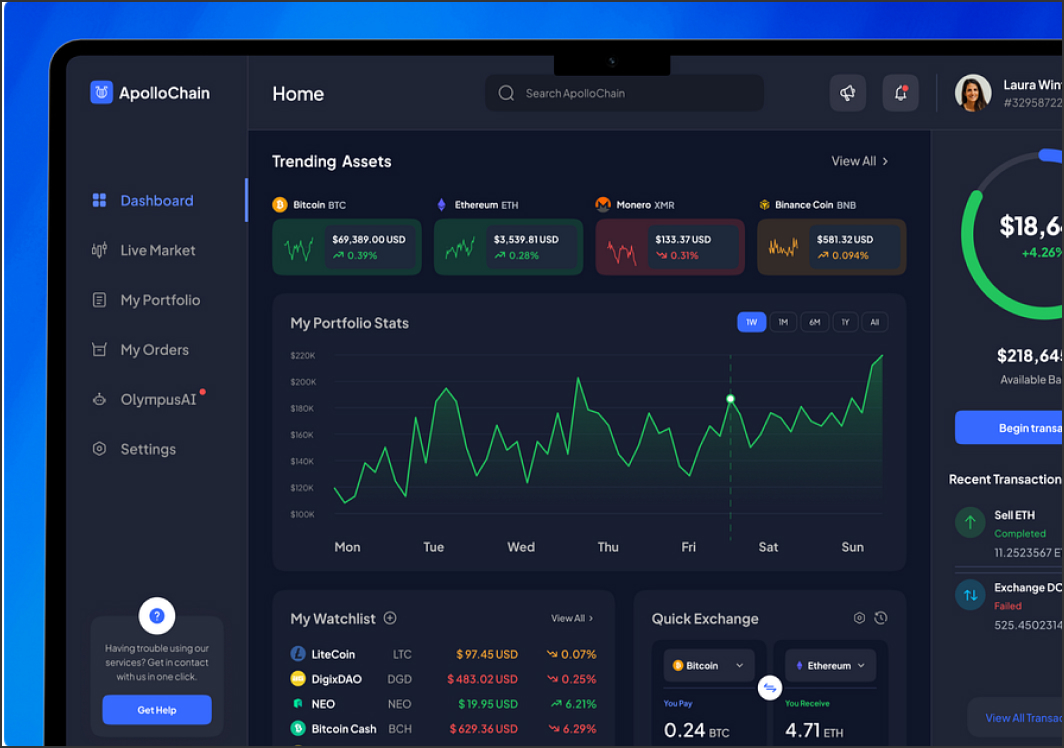Click the swap currencies icon in Quick Exchange
This screenshot has width=1064, height=748.
coord(770,688)
